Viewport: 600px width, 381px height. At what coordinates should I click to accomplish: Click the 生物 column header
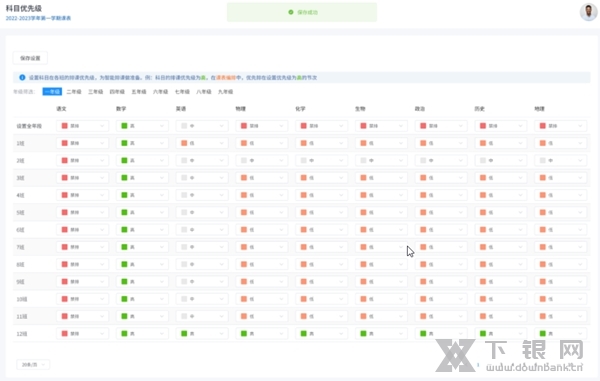[x=360, y=109]
